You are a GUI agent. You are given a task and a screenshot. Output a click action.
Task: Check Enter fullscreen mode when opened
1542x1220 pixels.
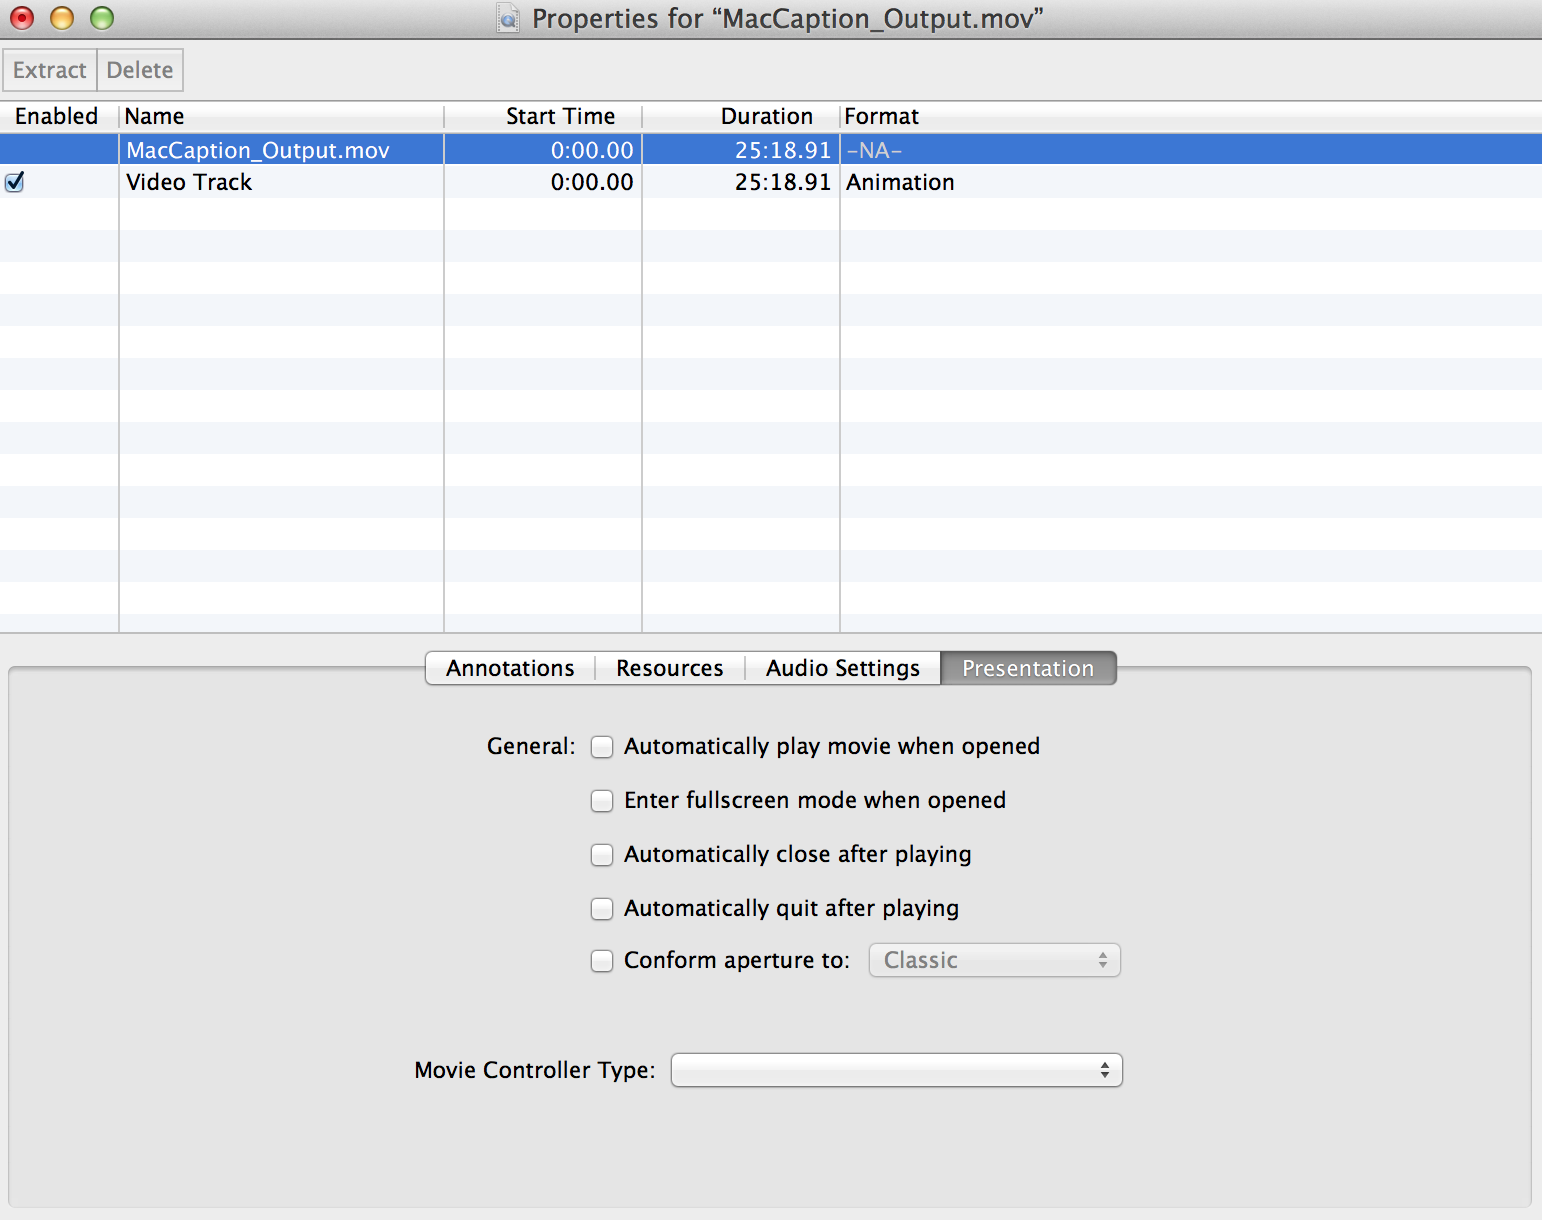[602, 801]
